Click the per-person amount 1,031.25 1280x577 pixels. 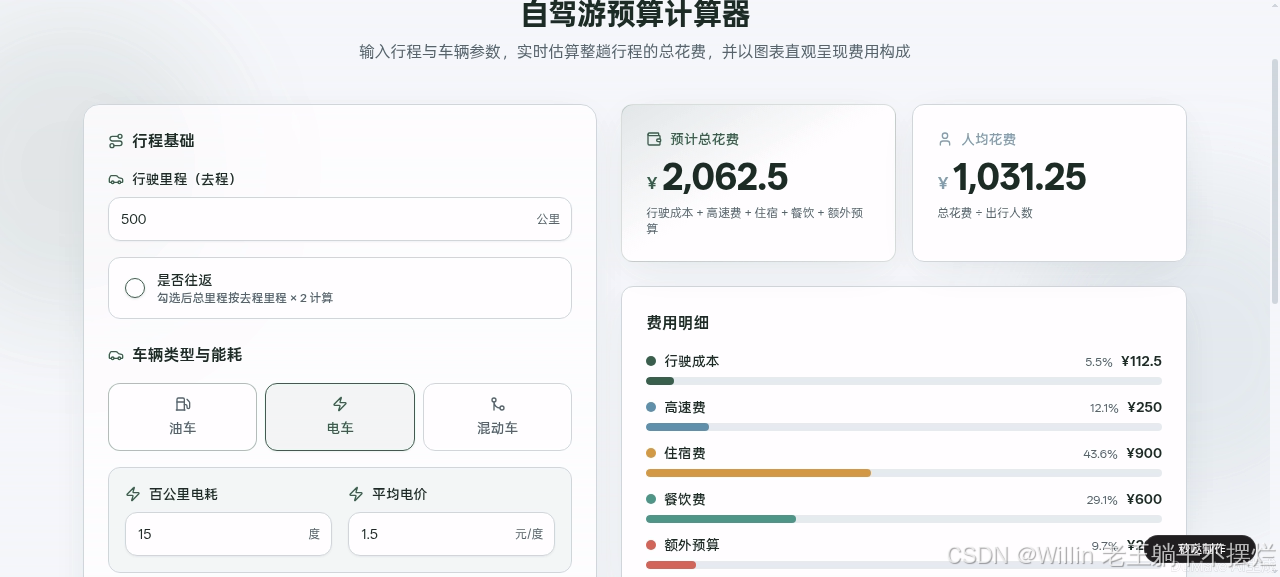(1019, 177)
